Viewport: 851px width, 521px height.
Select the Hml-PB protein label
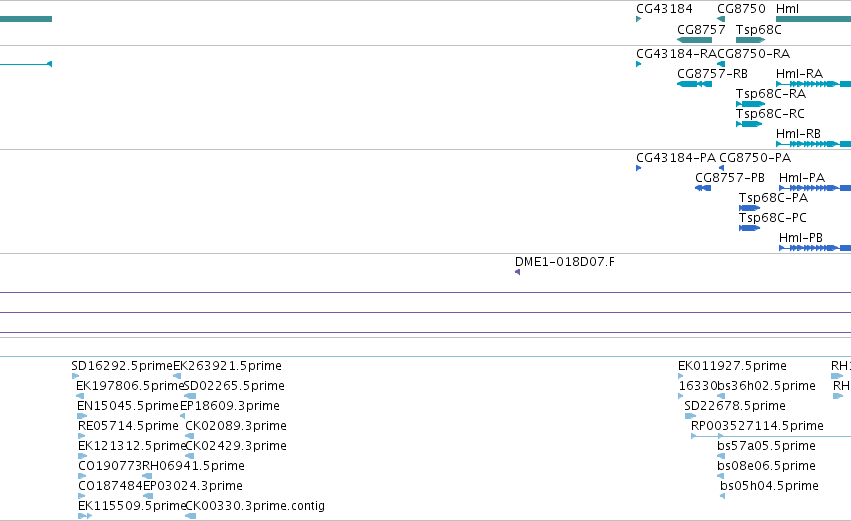(x=801, y=238)
